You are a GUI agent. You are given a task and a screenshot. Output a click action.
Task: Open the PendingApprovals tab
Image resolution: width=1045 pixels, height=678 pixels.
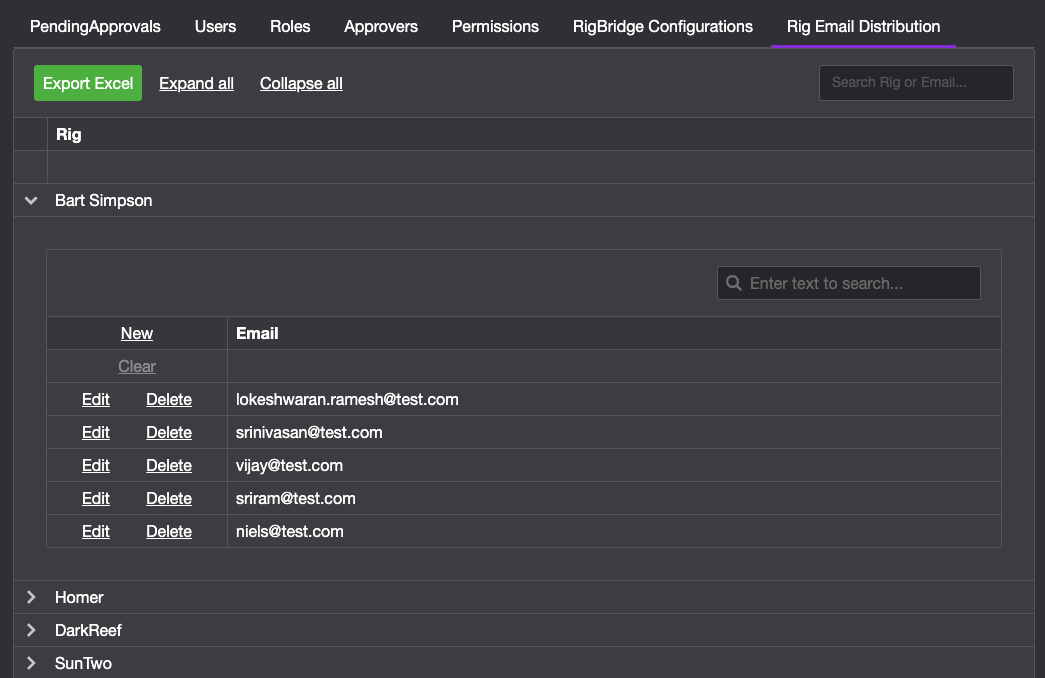95,26
